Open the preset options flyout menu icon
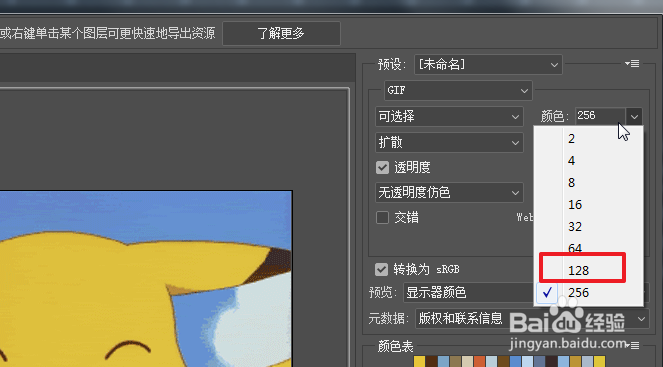The height and width of the screenshot is (367, 663). coord(632,64)
